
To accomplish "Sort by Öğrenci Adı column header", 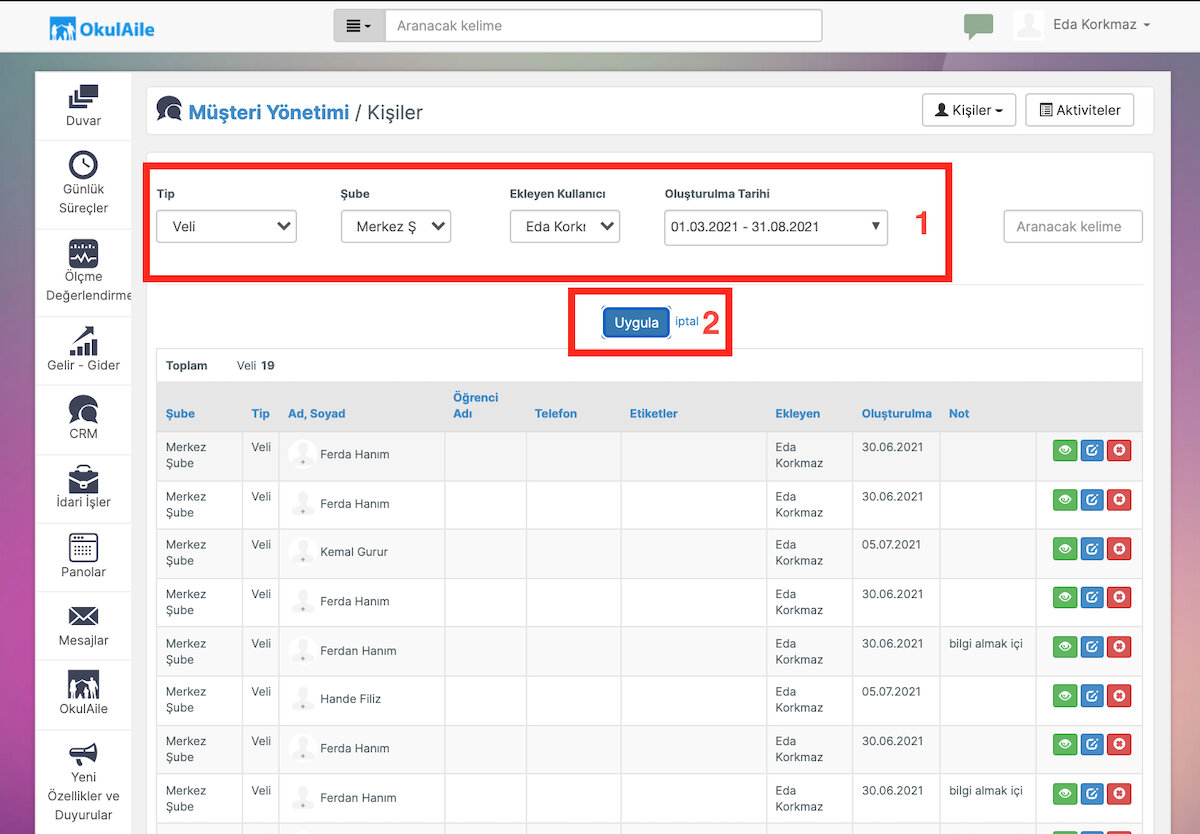I will pos(476,405).
